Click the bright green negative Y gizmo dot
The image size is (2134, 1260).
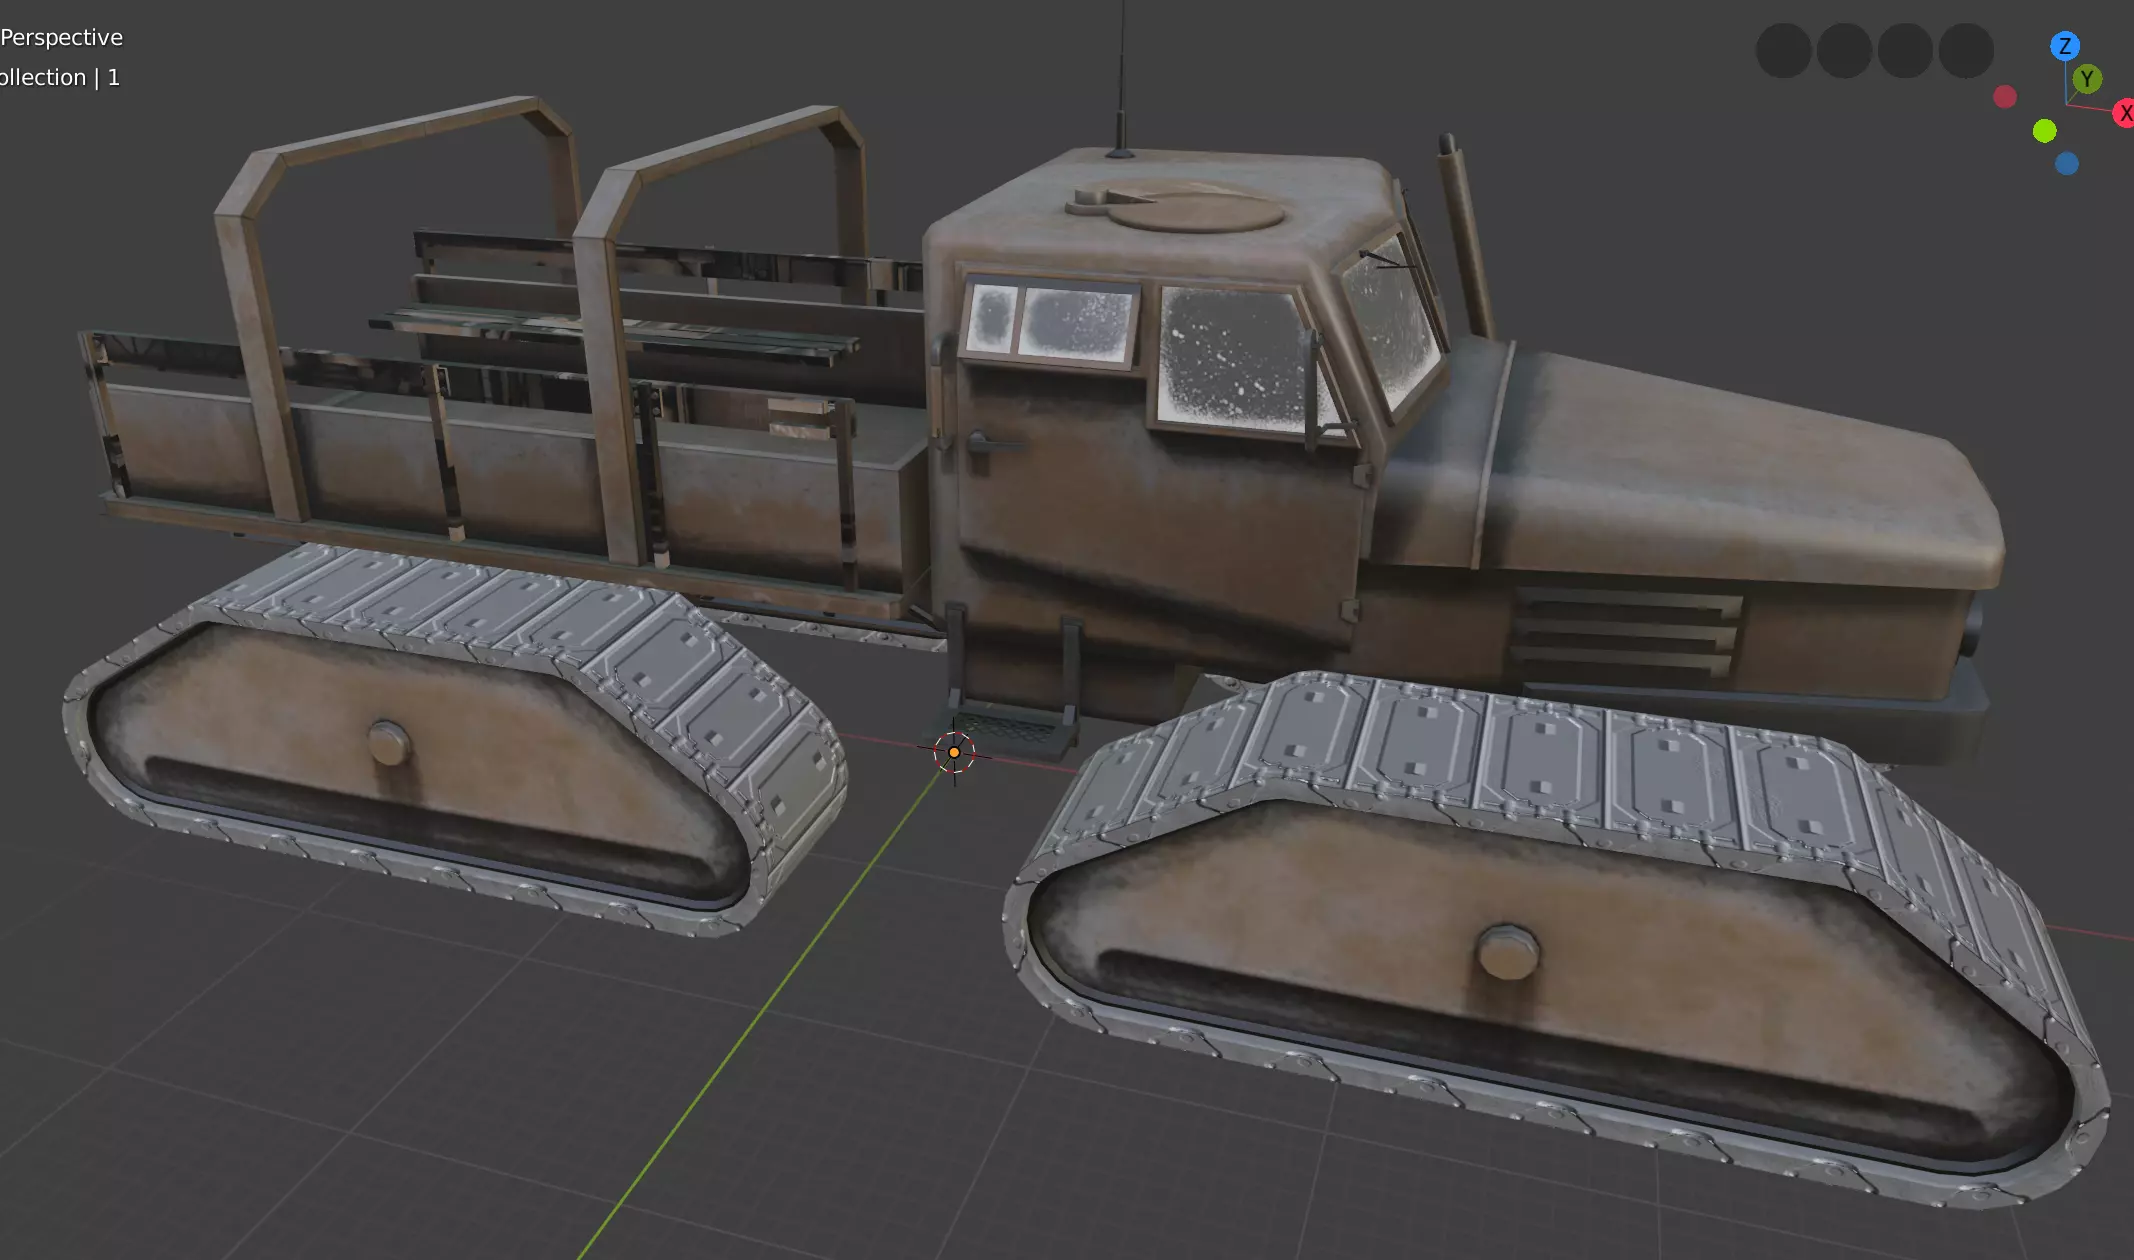coord(2044,131)
